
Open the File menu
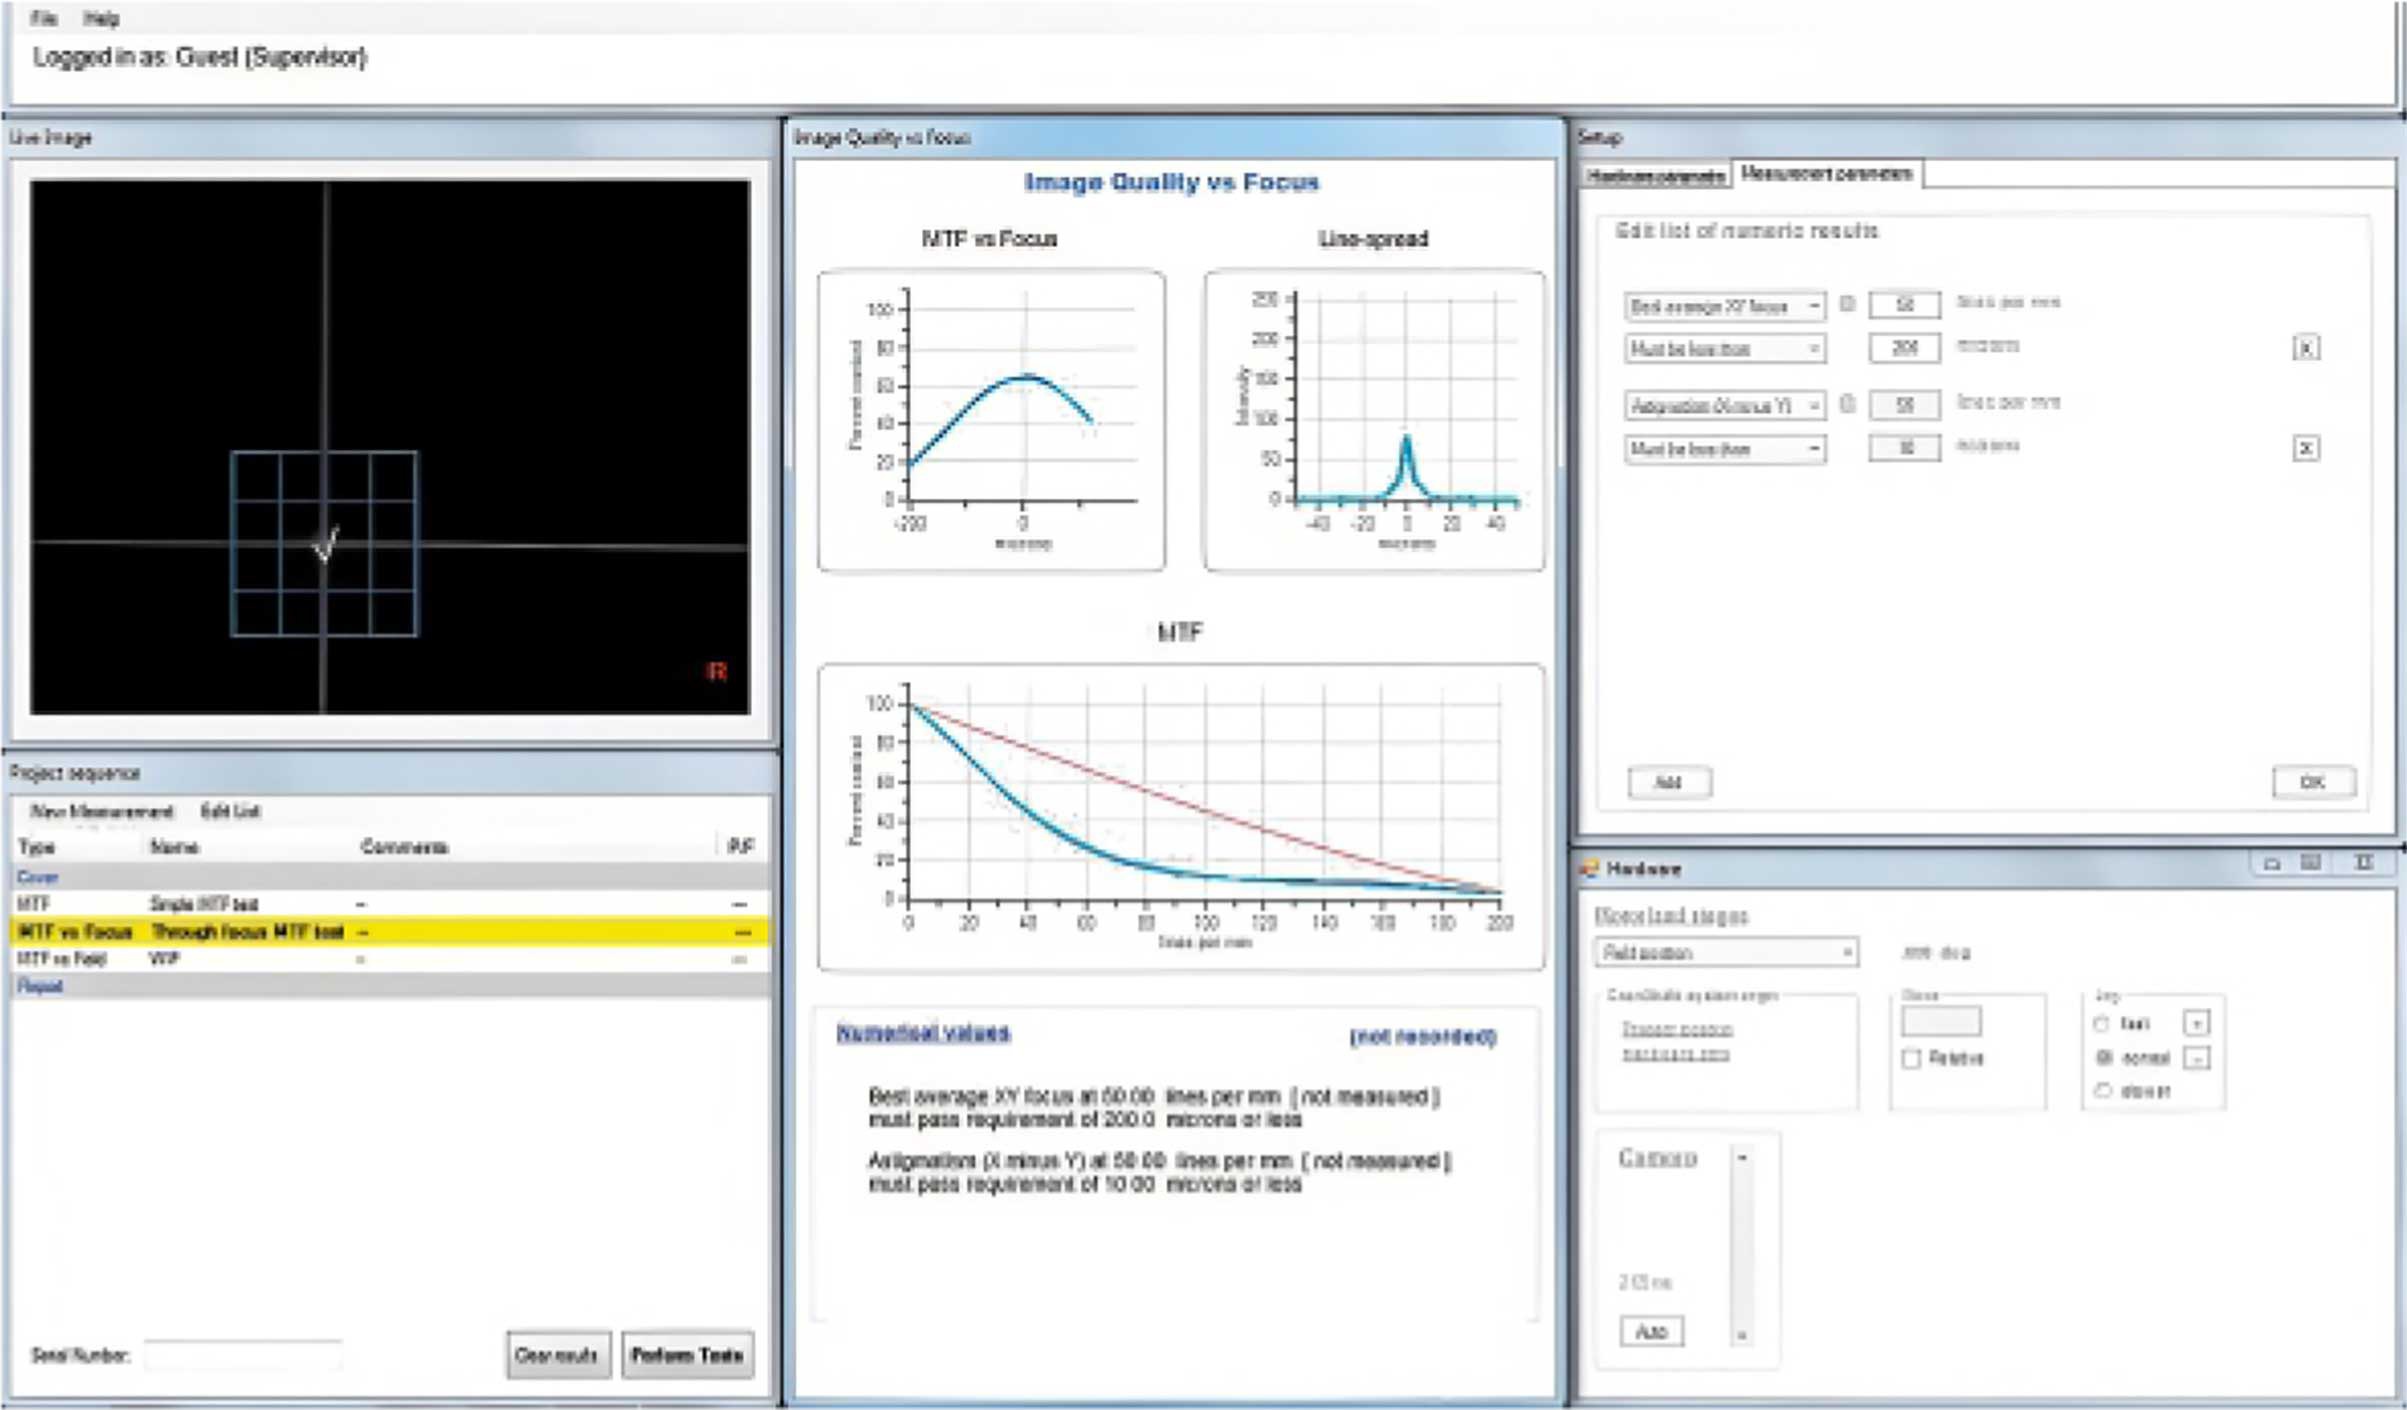(x=43, y=18)
